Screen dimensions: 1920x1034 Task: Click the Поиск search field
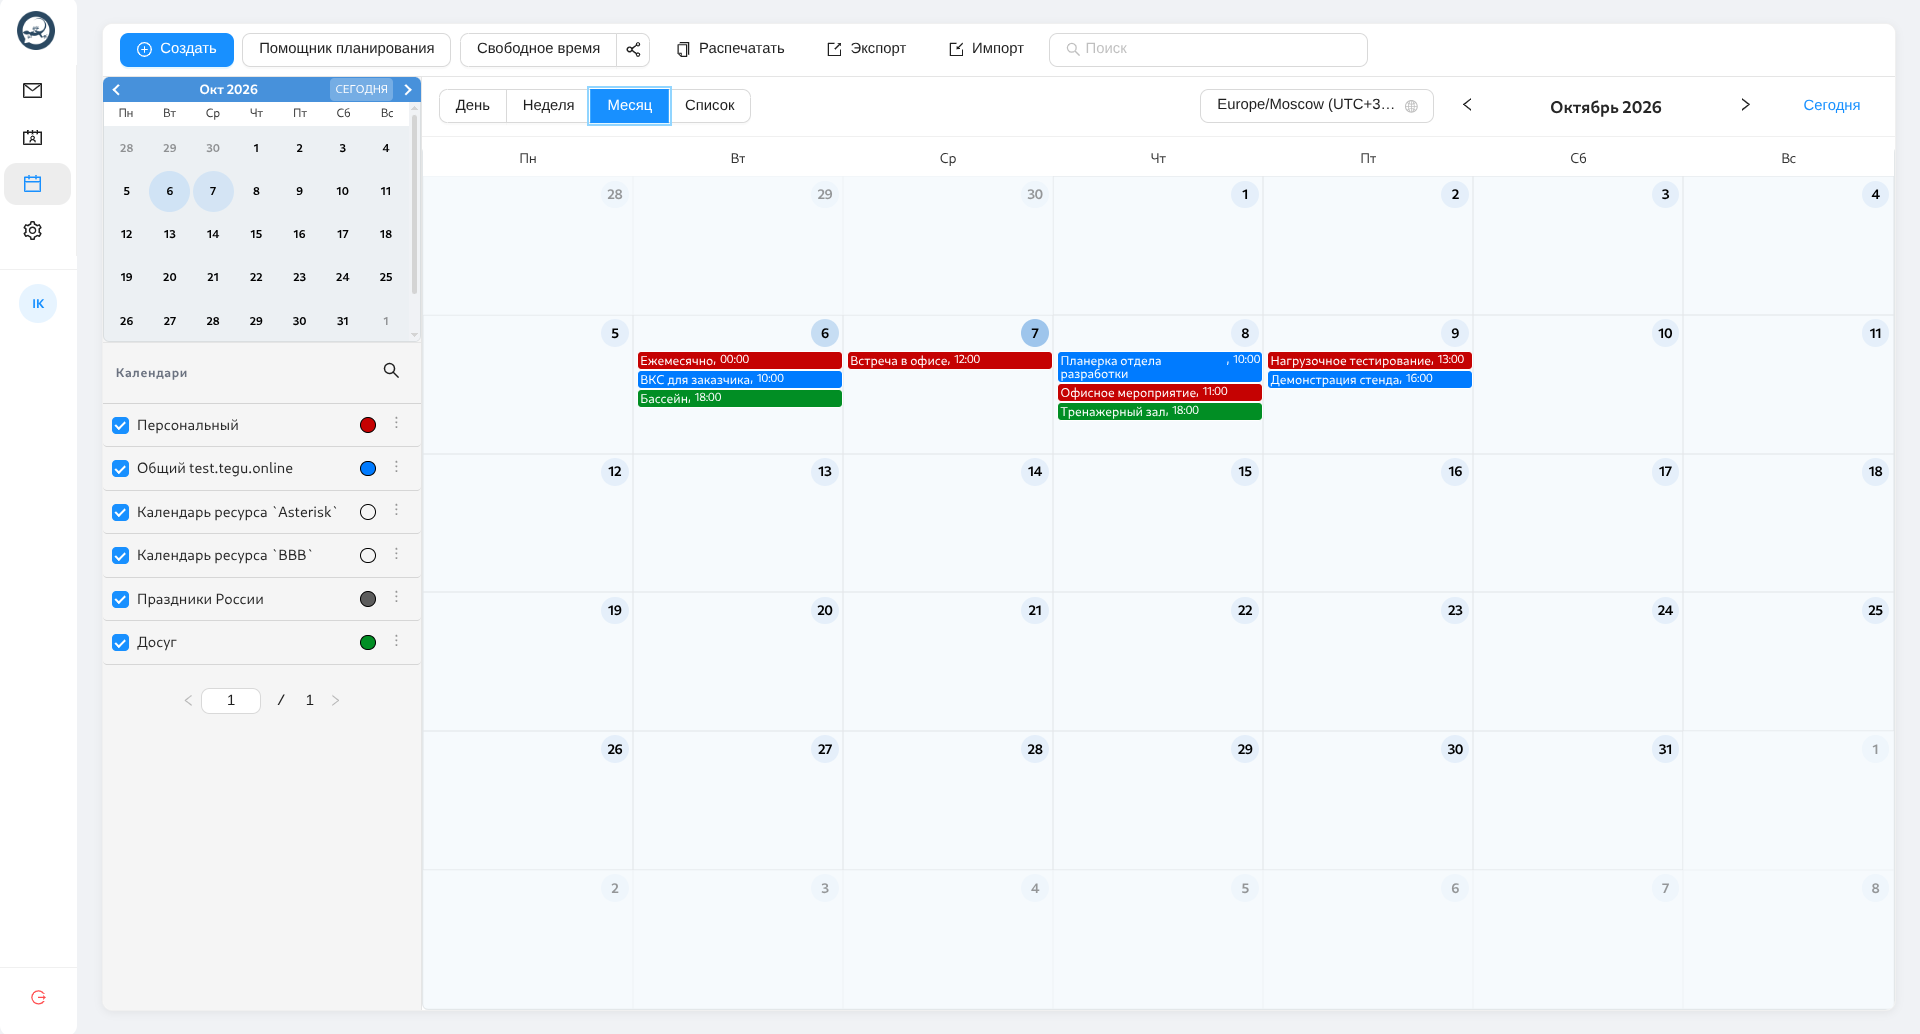click(x=1208, y=49)
